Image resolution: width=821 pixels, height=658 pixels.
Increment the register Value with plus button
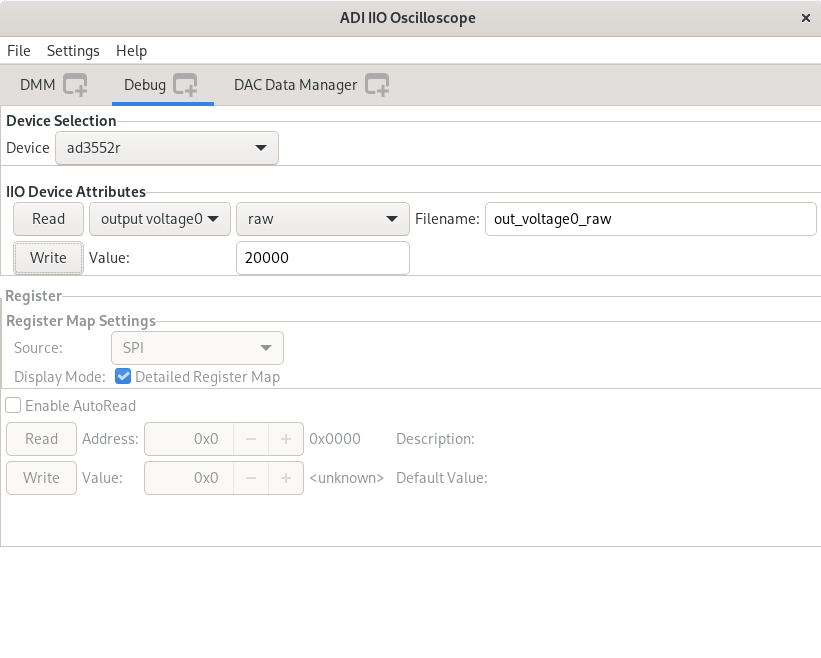pyautogui.click(x=286, y=478)
